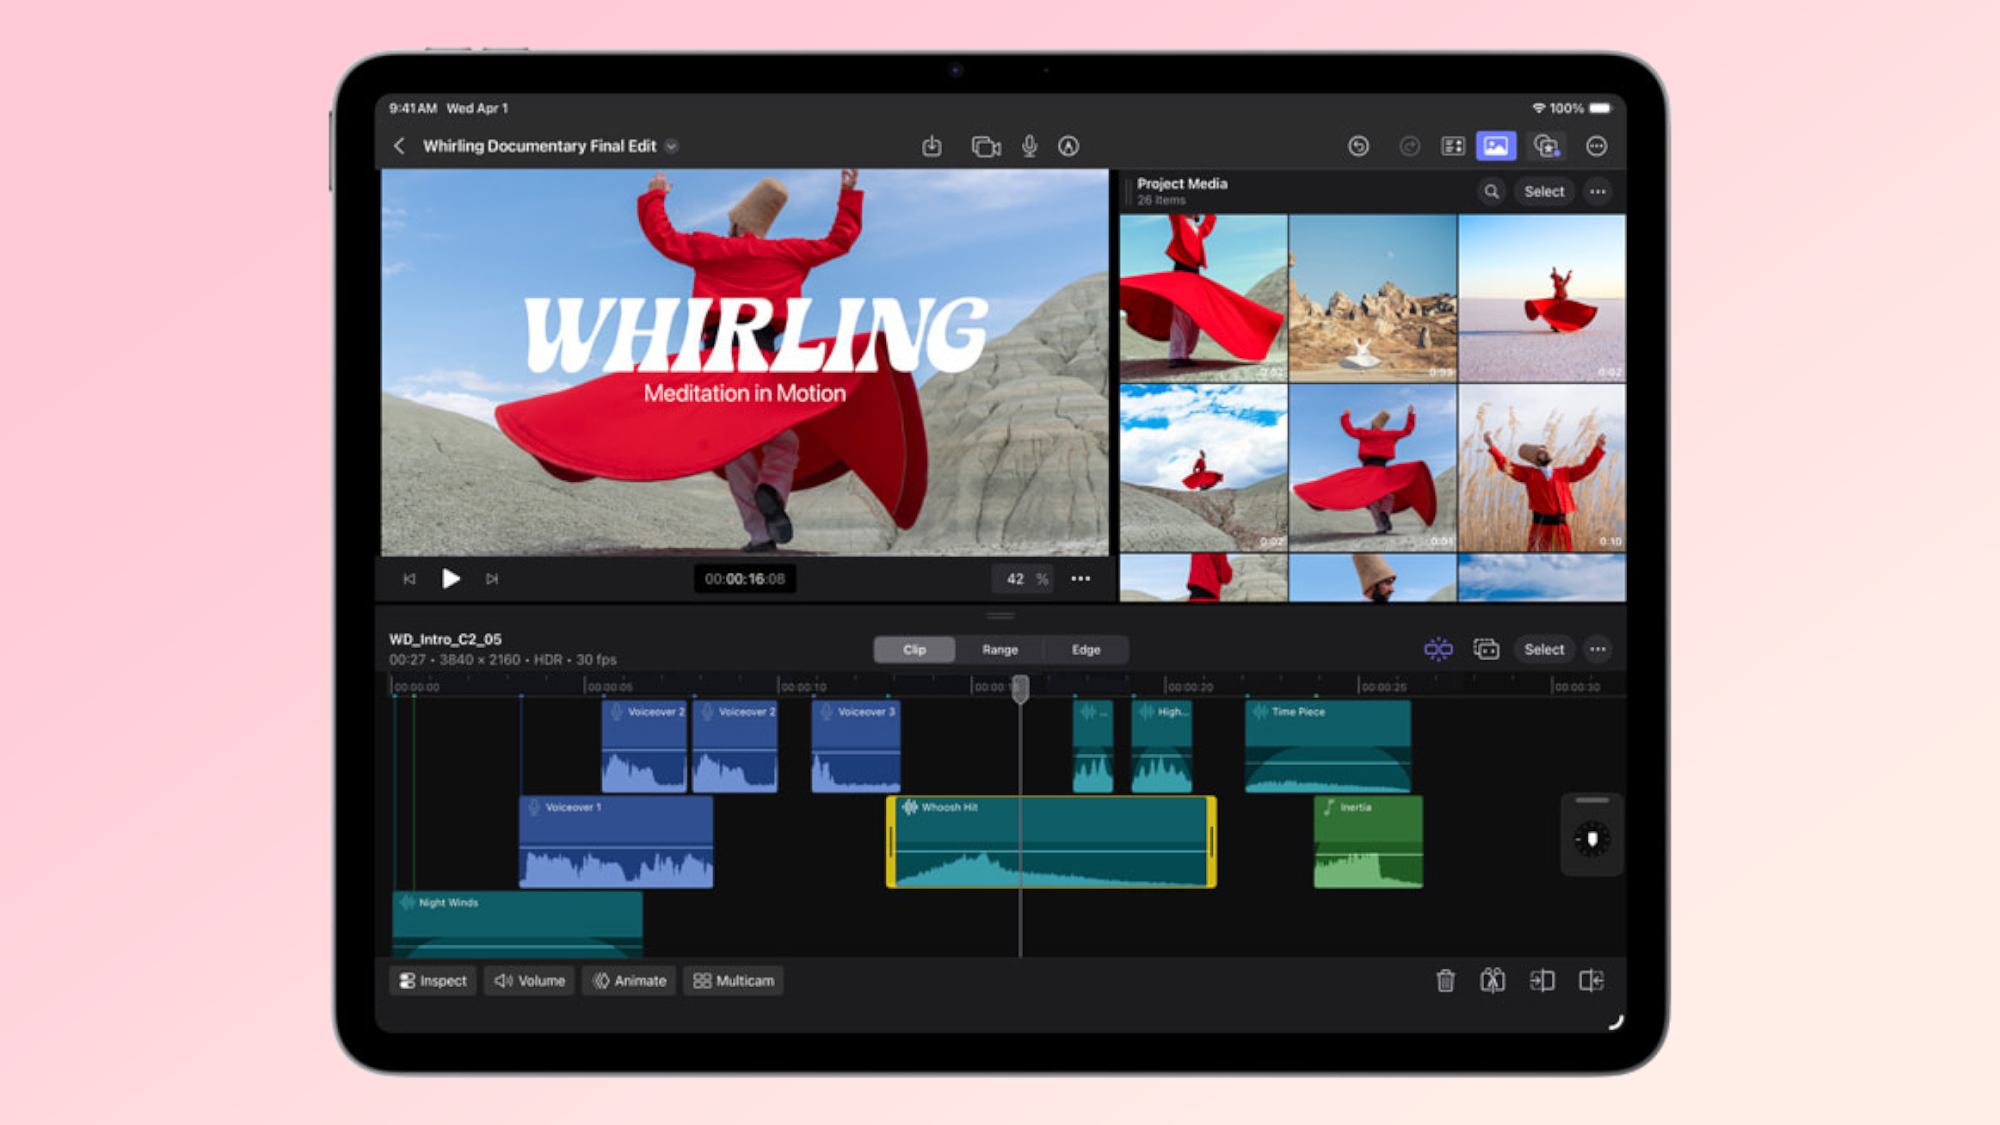Toggle timeline snapping icon
This screenshot has height=1125, width=2000.
tap(1437, 649)
